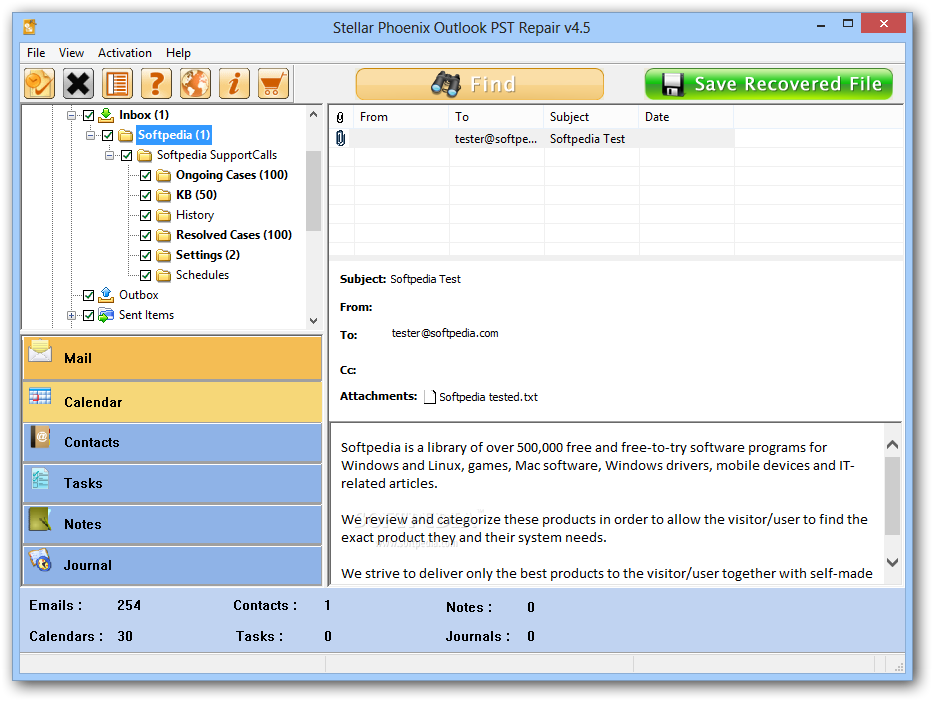Collapse the Softpedia SupportCalls node

click(109, 155)
